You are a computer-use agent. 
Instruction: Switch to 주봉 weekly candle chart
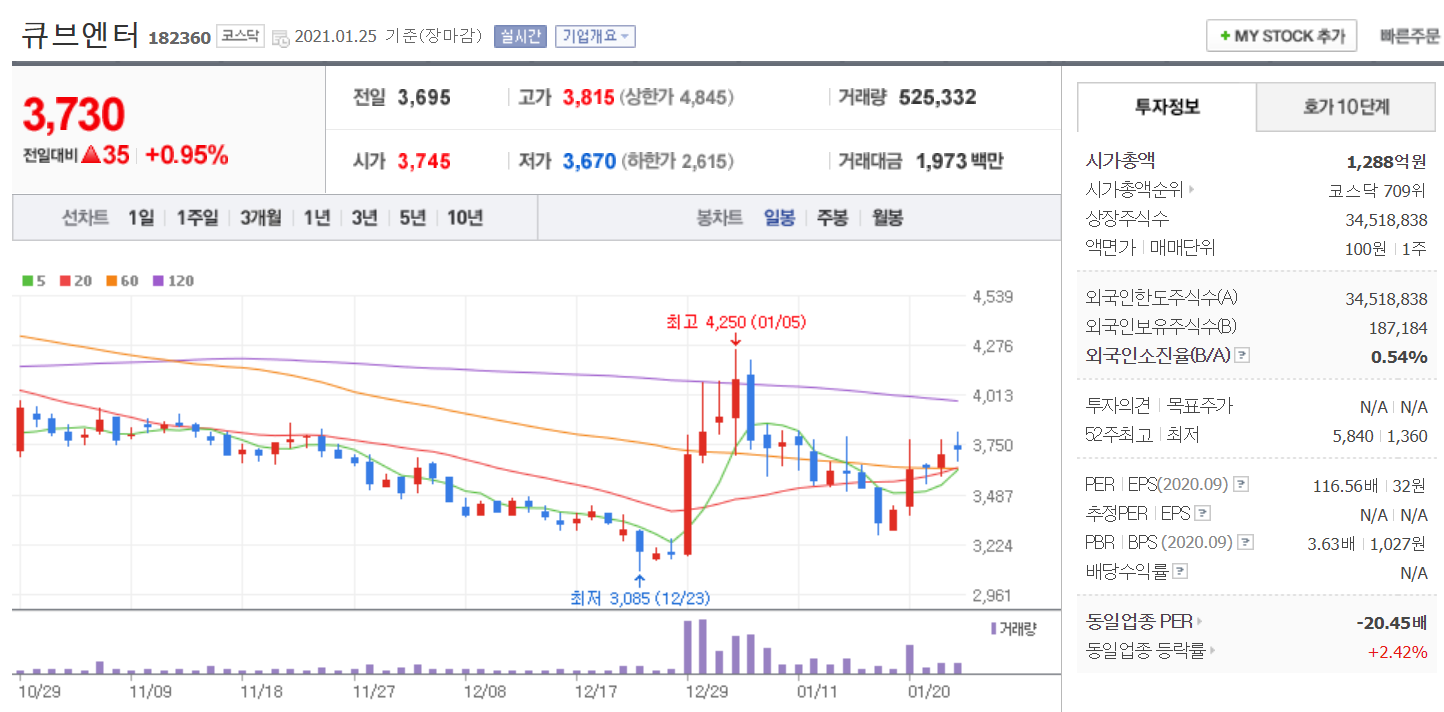coord(832,218)
